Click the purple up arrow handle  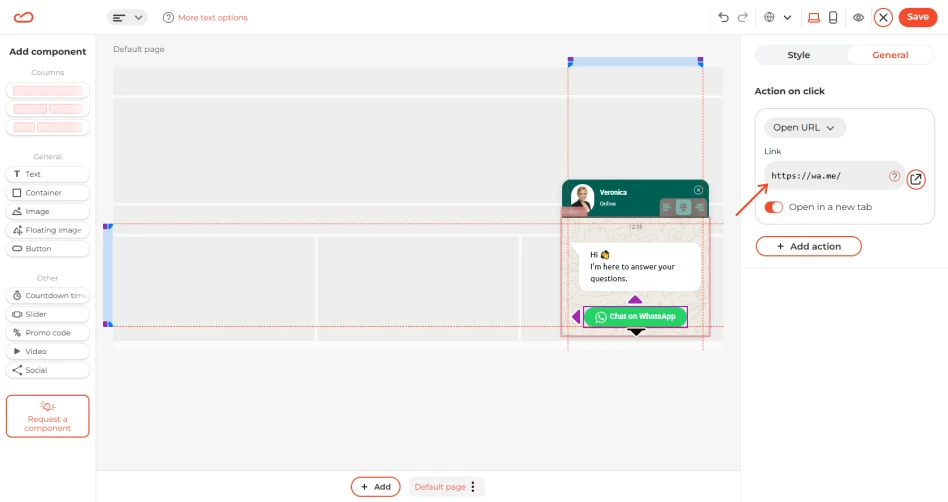[x=635, y=299]
